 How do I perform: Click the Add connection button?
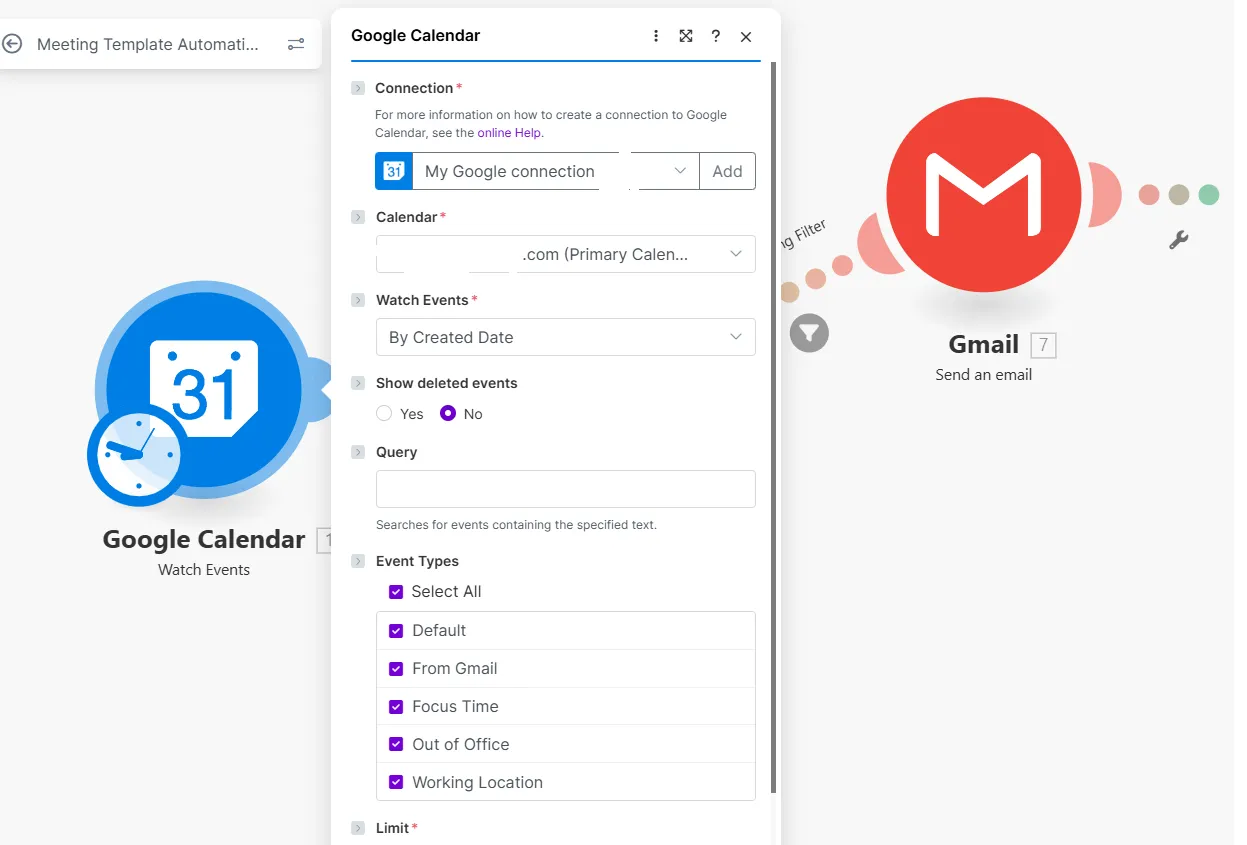tap(727, 171)
